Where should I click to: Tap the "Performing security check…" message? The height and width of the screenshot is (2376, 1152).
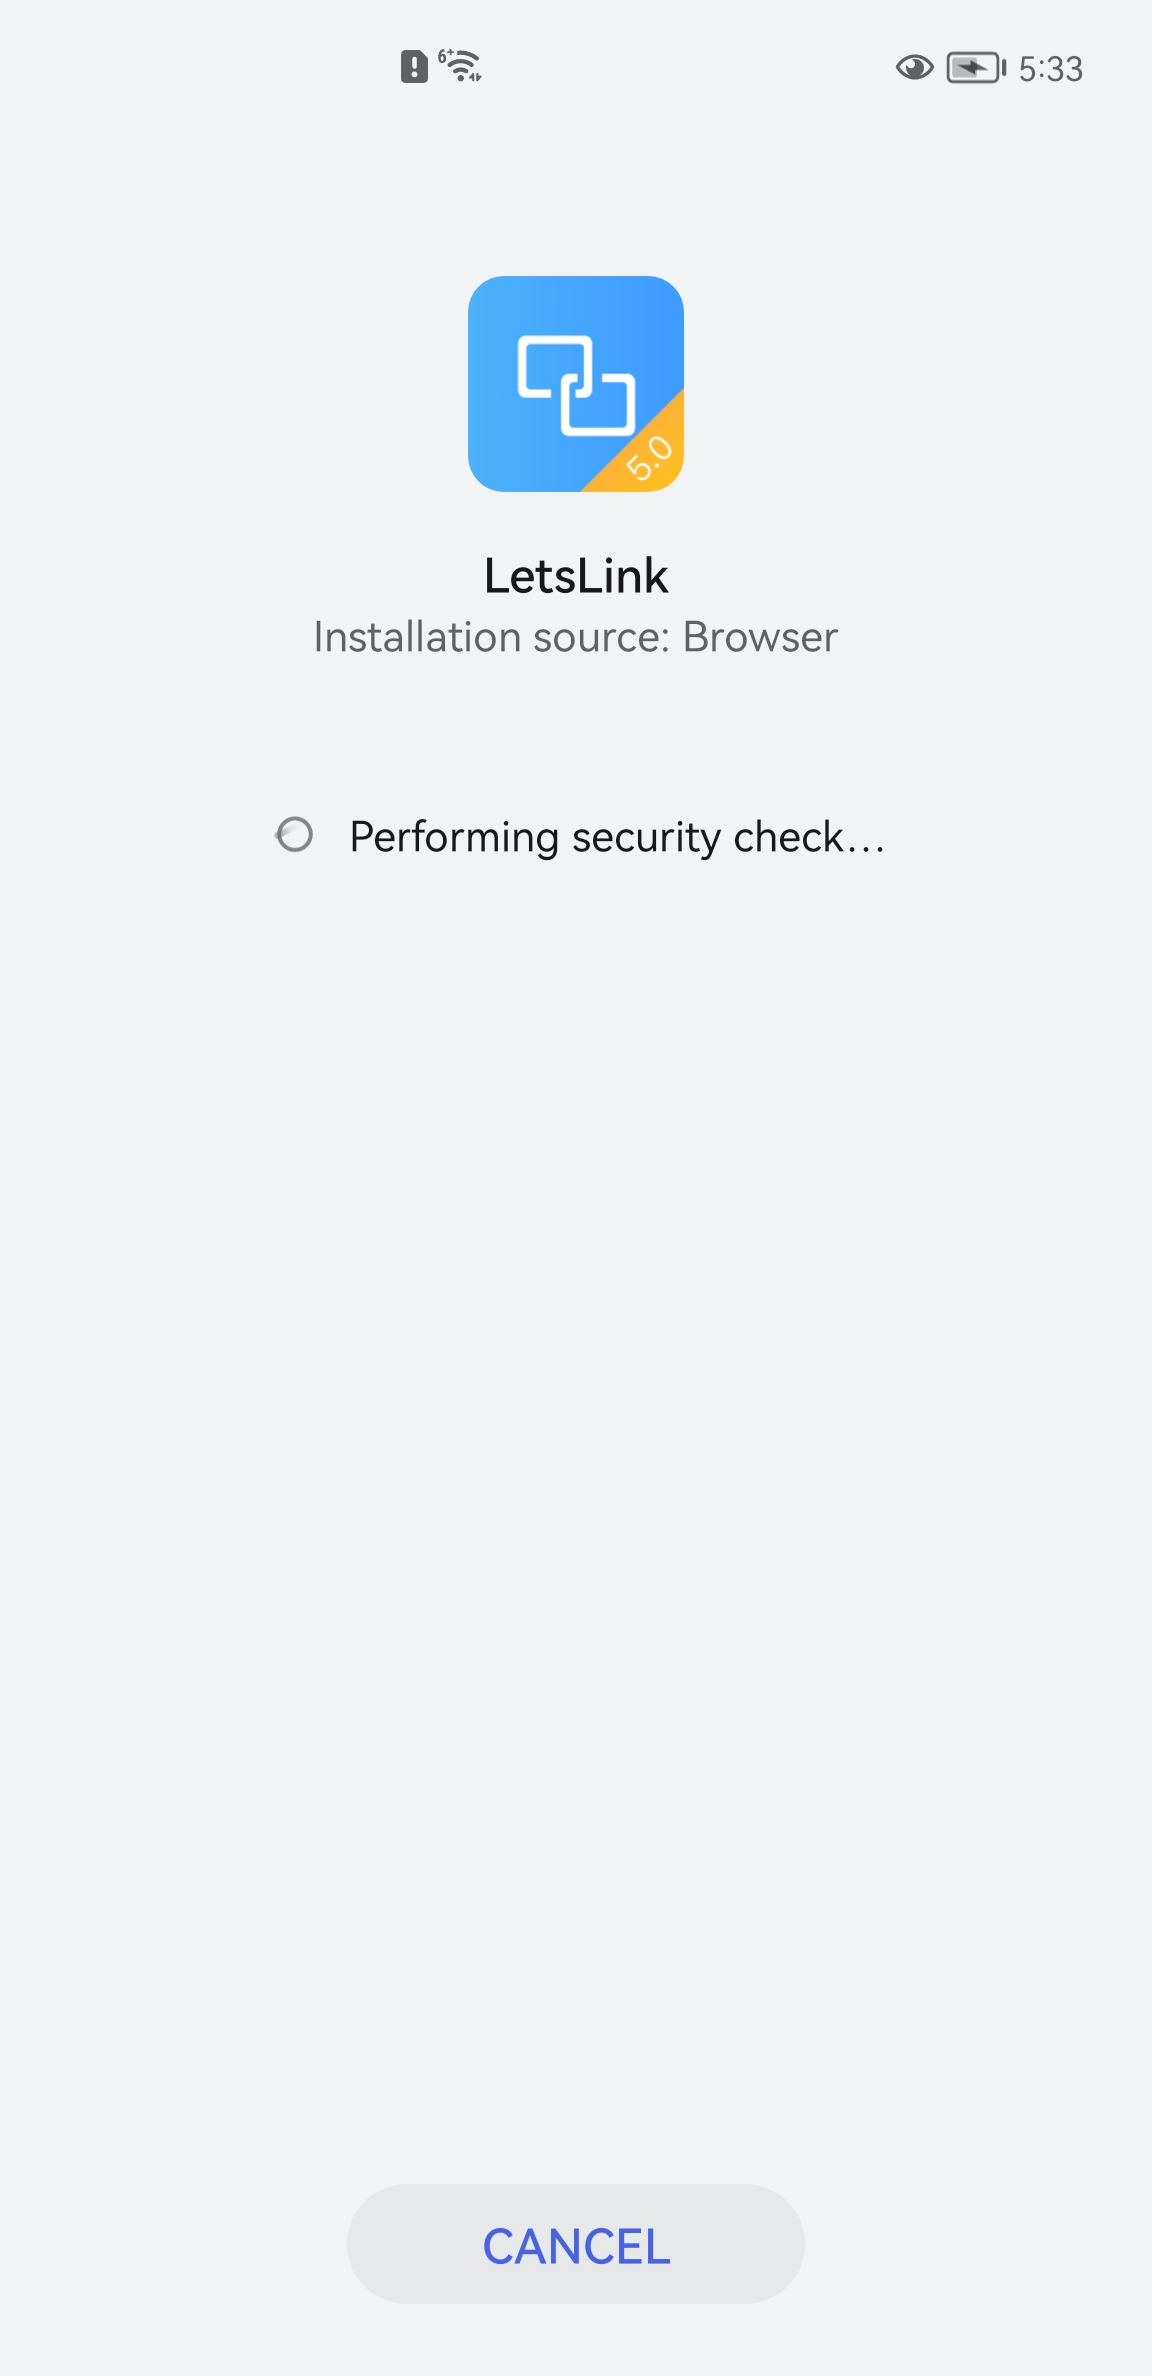pyautogui.click(x=617, y=837)
